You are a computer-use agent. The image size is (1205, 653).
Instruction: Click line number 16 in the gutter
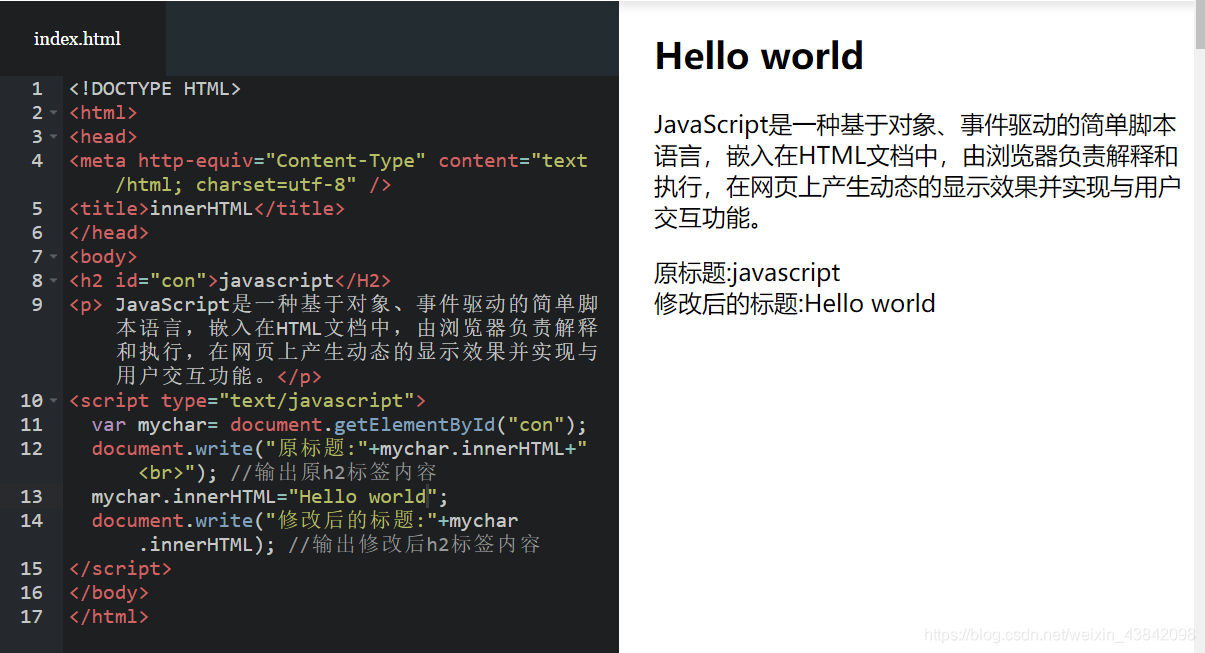click(32, 593)
